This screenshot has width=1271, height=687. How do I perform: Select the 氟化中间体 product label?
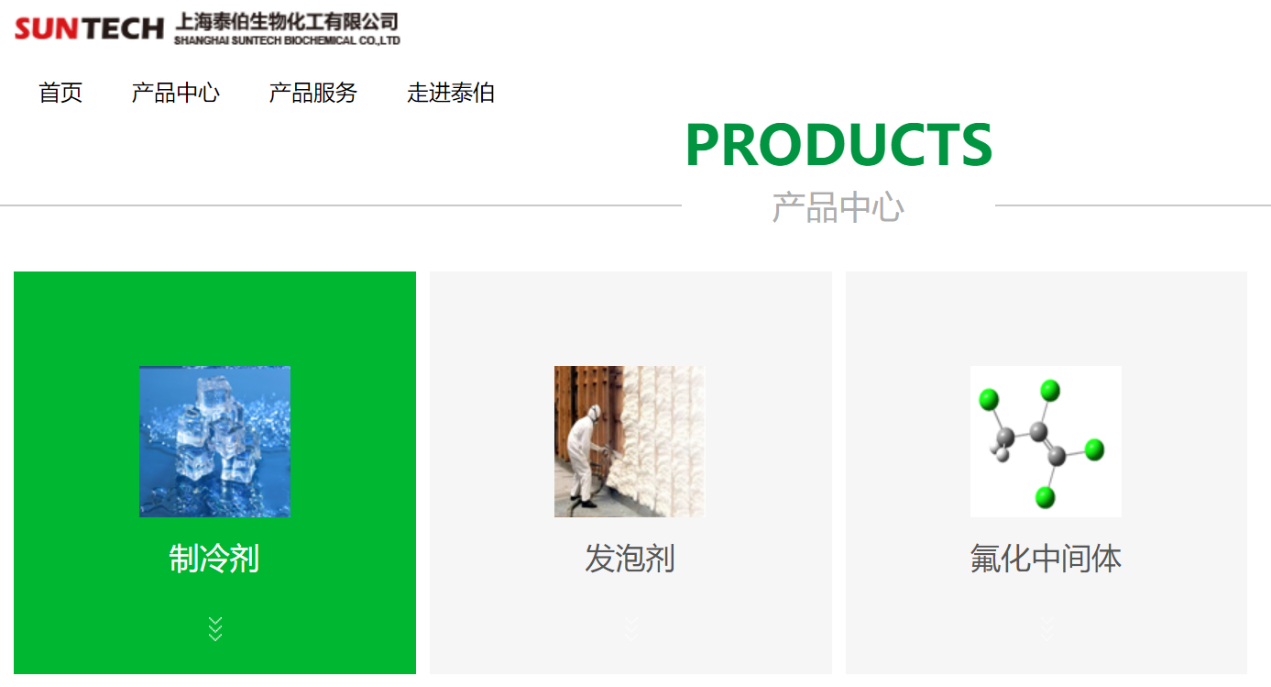click(1046, 558)
